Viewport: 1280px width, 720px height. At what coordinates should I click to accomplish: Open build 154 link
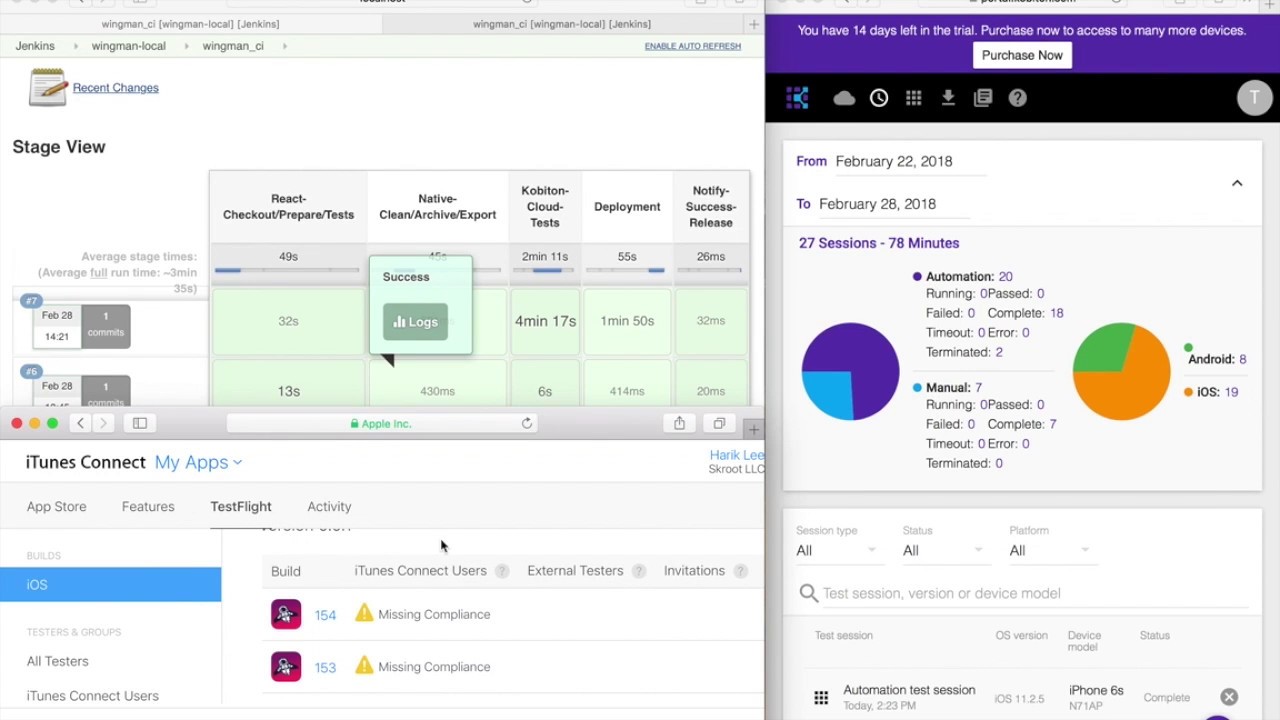point(325,615)
